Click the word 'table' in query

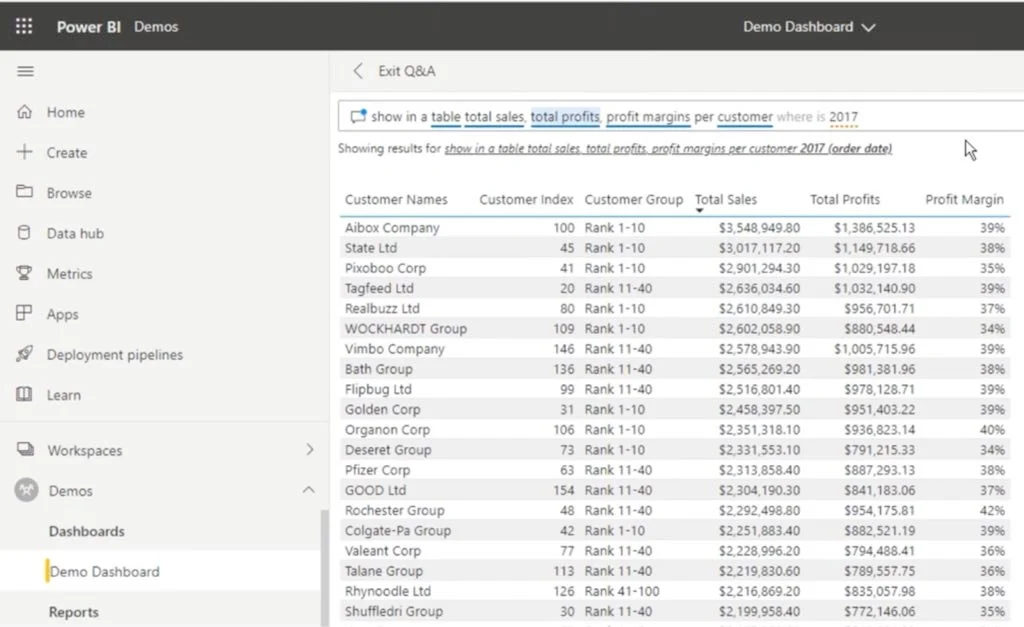pyautogui.click(x=445, y=117)
